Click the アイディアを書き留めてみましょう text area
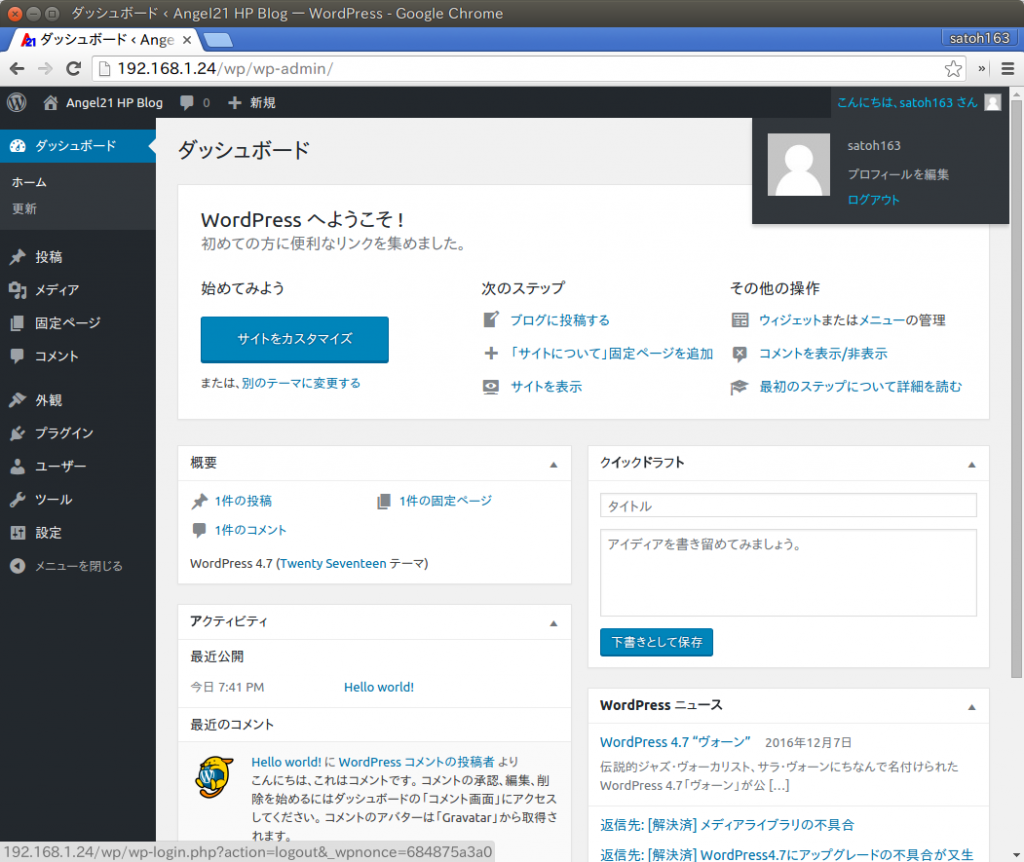1024x862 pixels. click(x=788, y=573)
